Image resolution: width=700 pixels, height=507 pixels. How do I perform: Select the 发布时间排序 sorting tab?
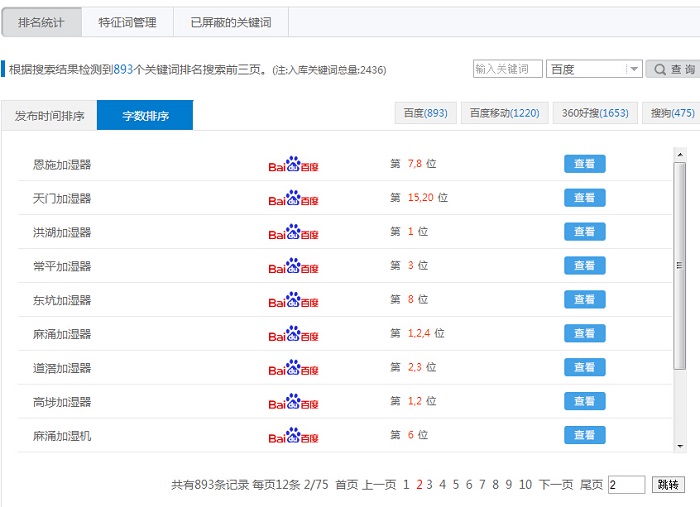(x=49, y=116)
